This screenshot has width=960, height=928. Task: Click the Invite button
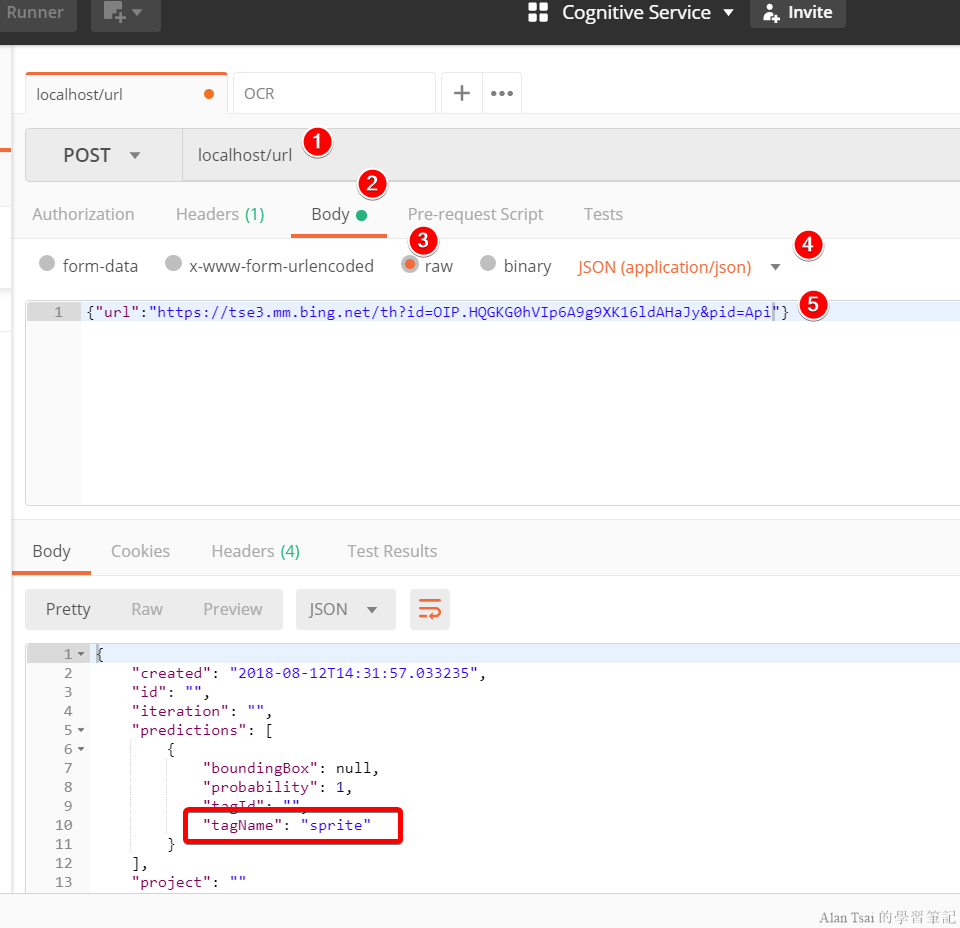tap(798, 13)
